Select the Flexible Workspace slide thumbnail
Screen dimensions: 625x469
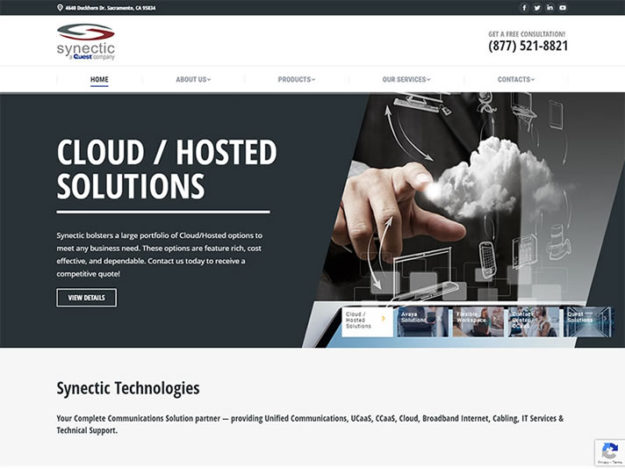(478, 321)
